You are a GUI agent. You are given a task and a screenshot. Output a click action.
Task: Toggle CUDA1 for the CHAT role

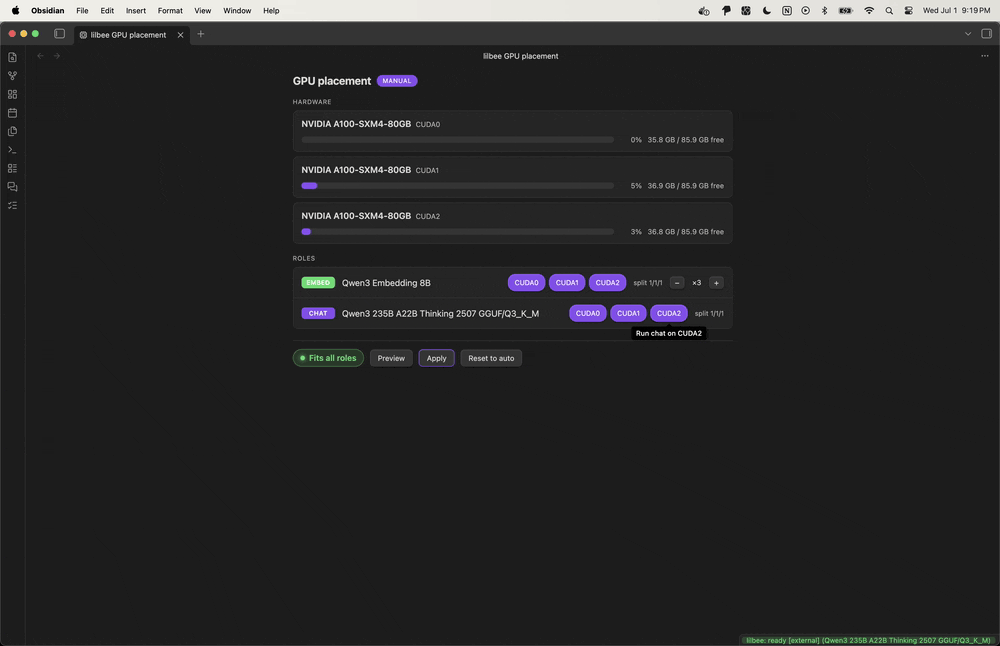[x=628, y=313]
